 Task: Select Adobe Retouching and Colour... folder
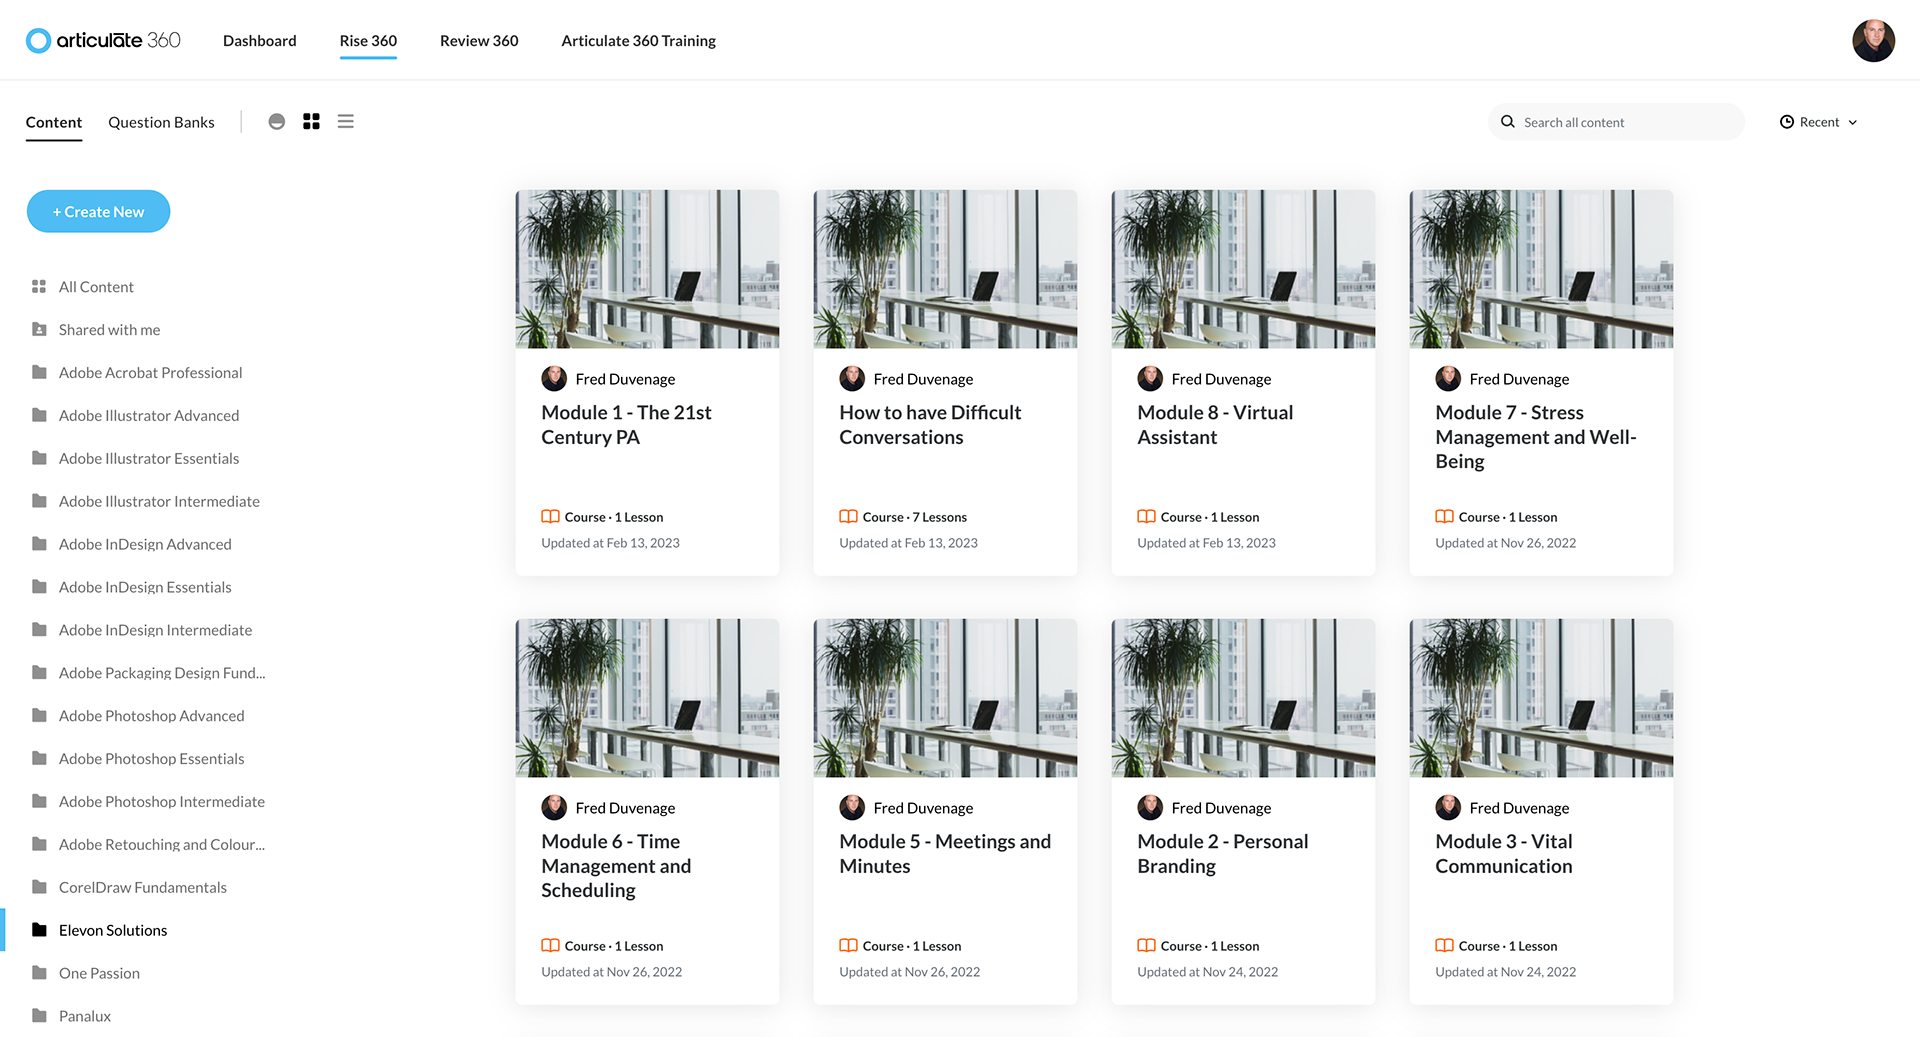(x=148, y=845)
